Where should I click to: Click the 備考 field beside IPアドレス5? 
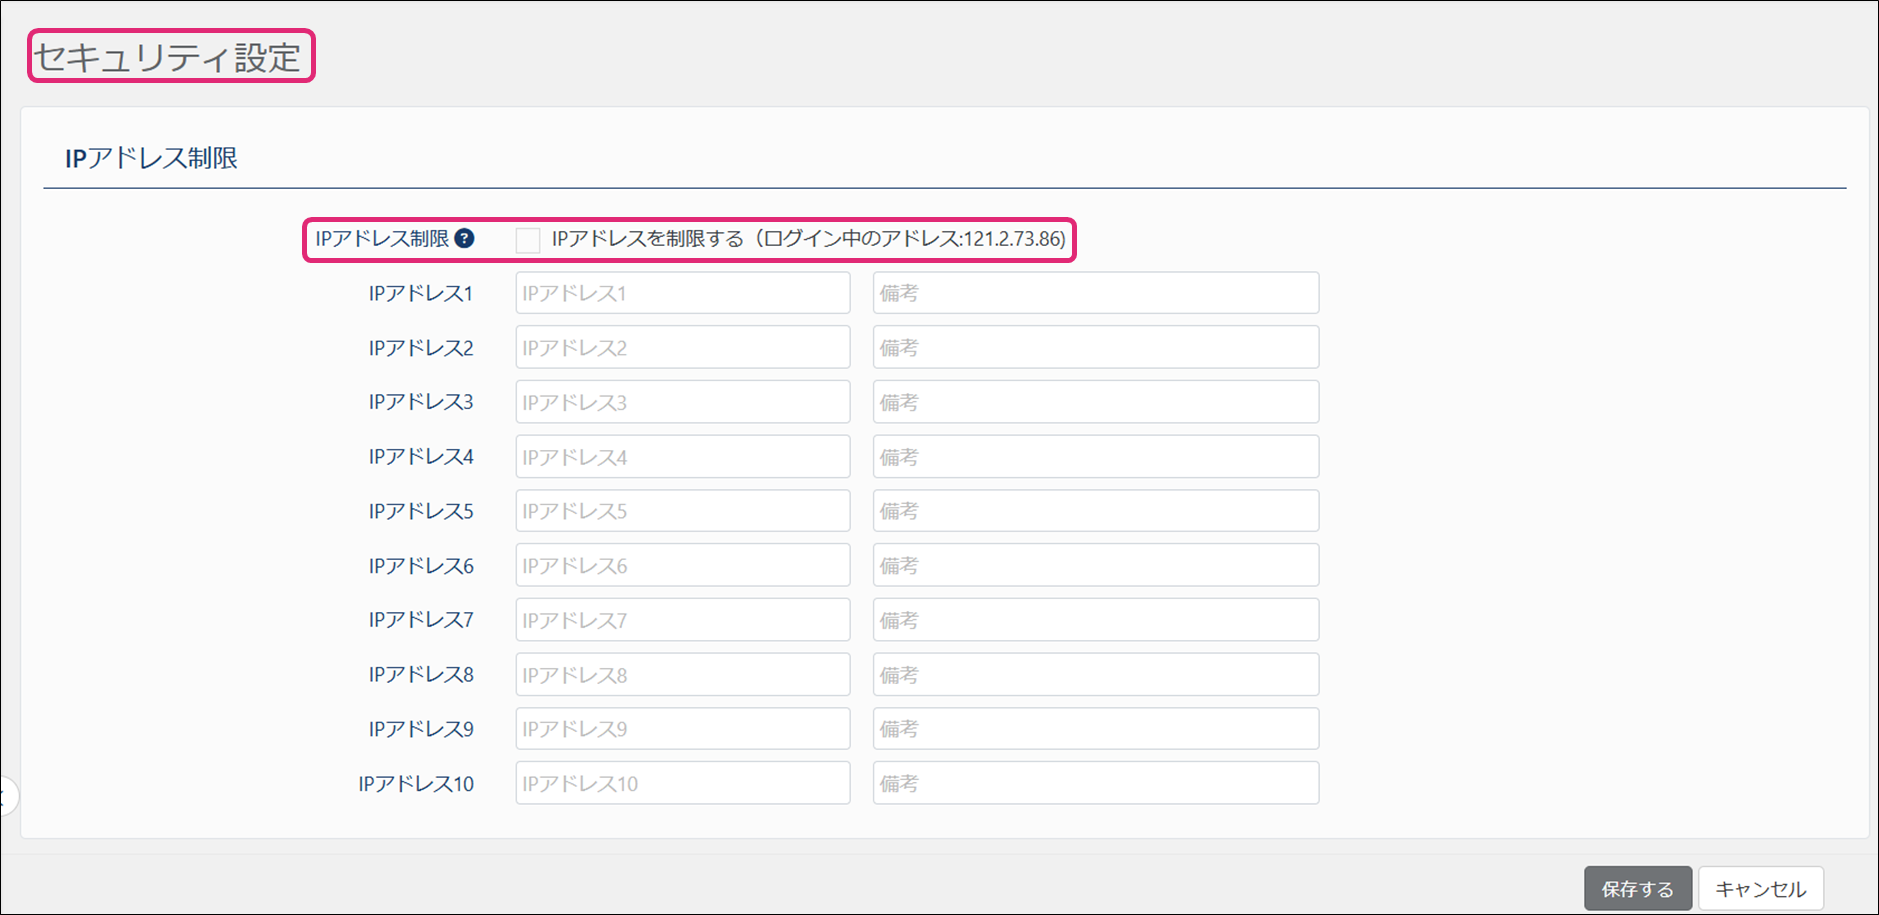click(1095, 511)
